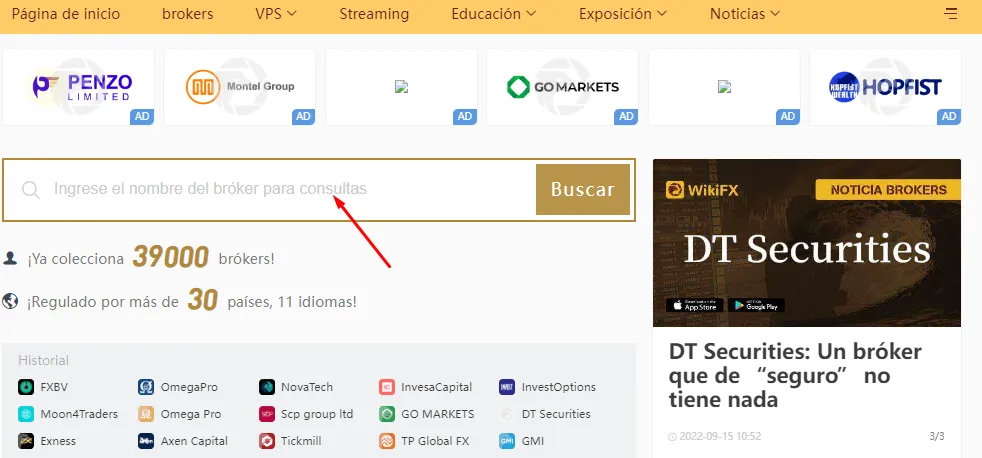Click the NOTICIA BROKERS label on banner
The width and height of the screenshot is (982, 458).
pyautogui.click(x=889, y=190)
